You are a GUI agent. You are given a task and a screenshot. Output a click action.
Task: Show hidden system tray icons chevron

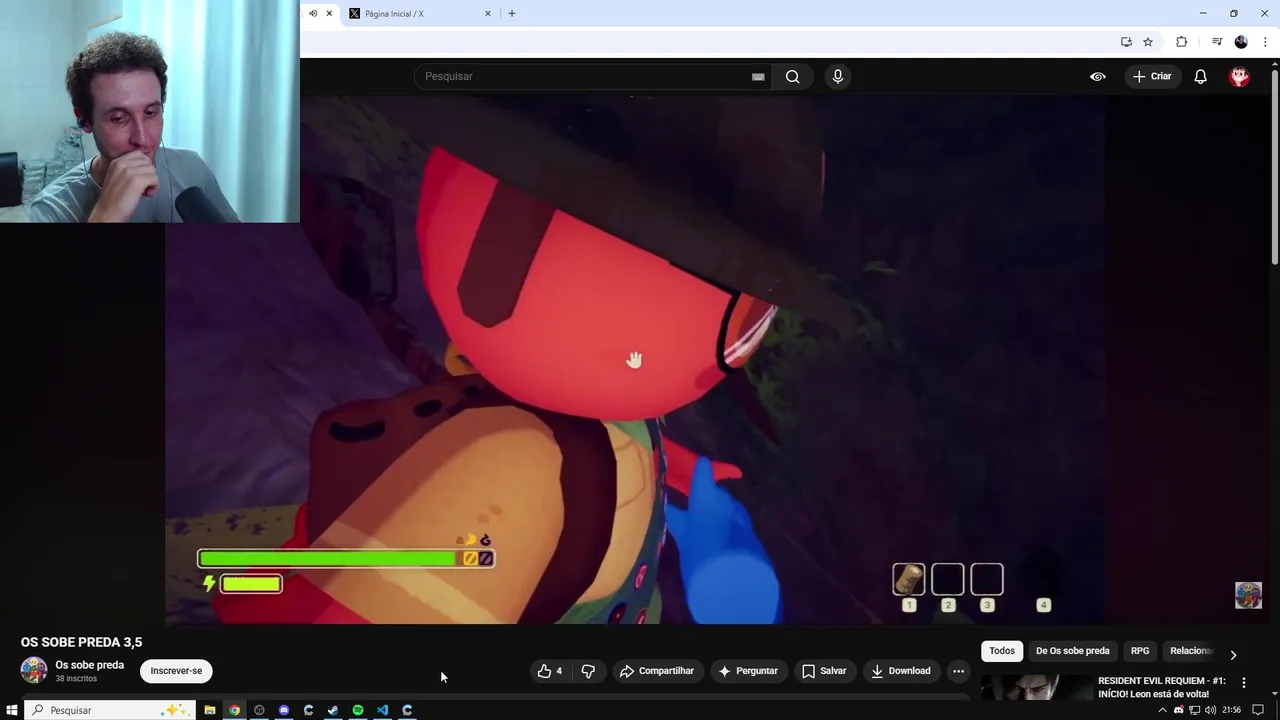1162,710
